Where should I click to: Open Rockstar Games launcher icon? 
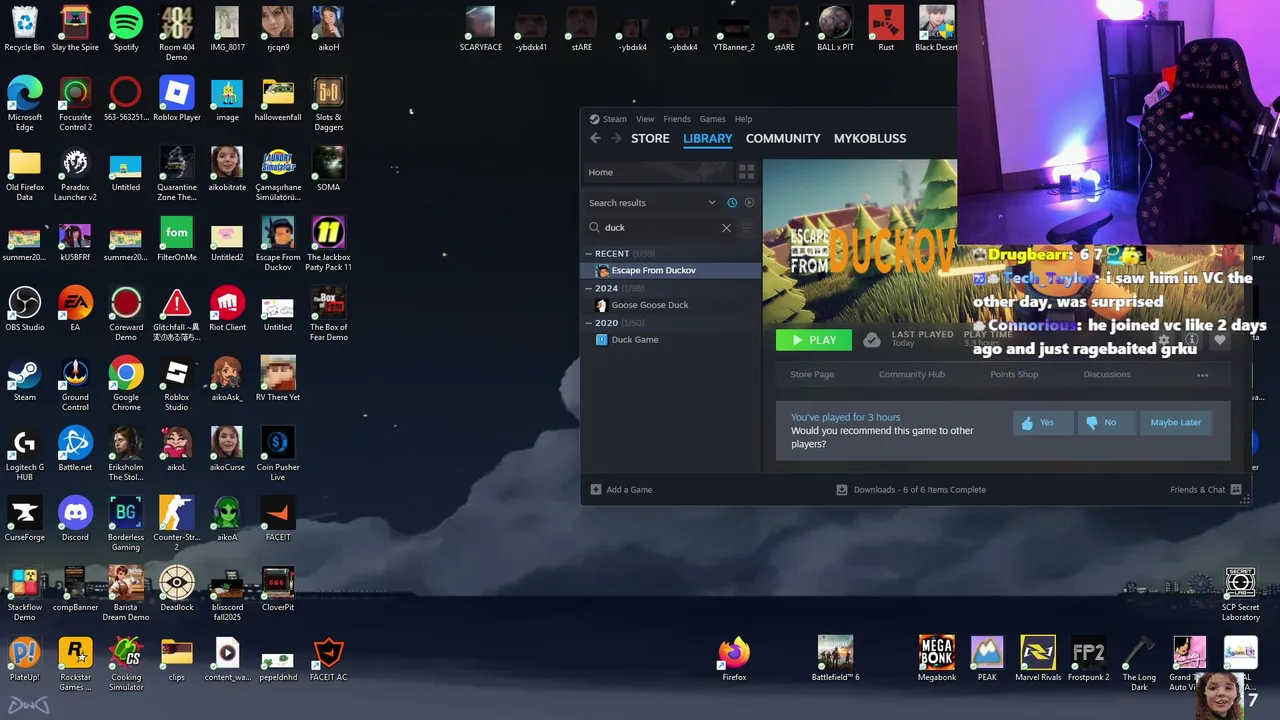75,663
